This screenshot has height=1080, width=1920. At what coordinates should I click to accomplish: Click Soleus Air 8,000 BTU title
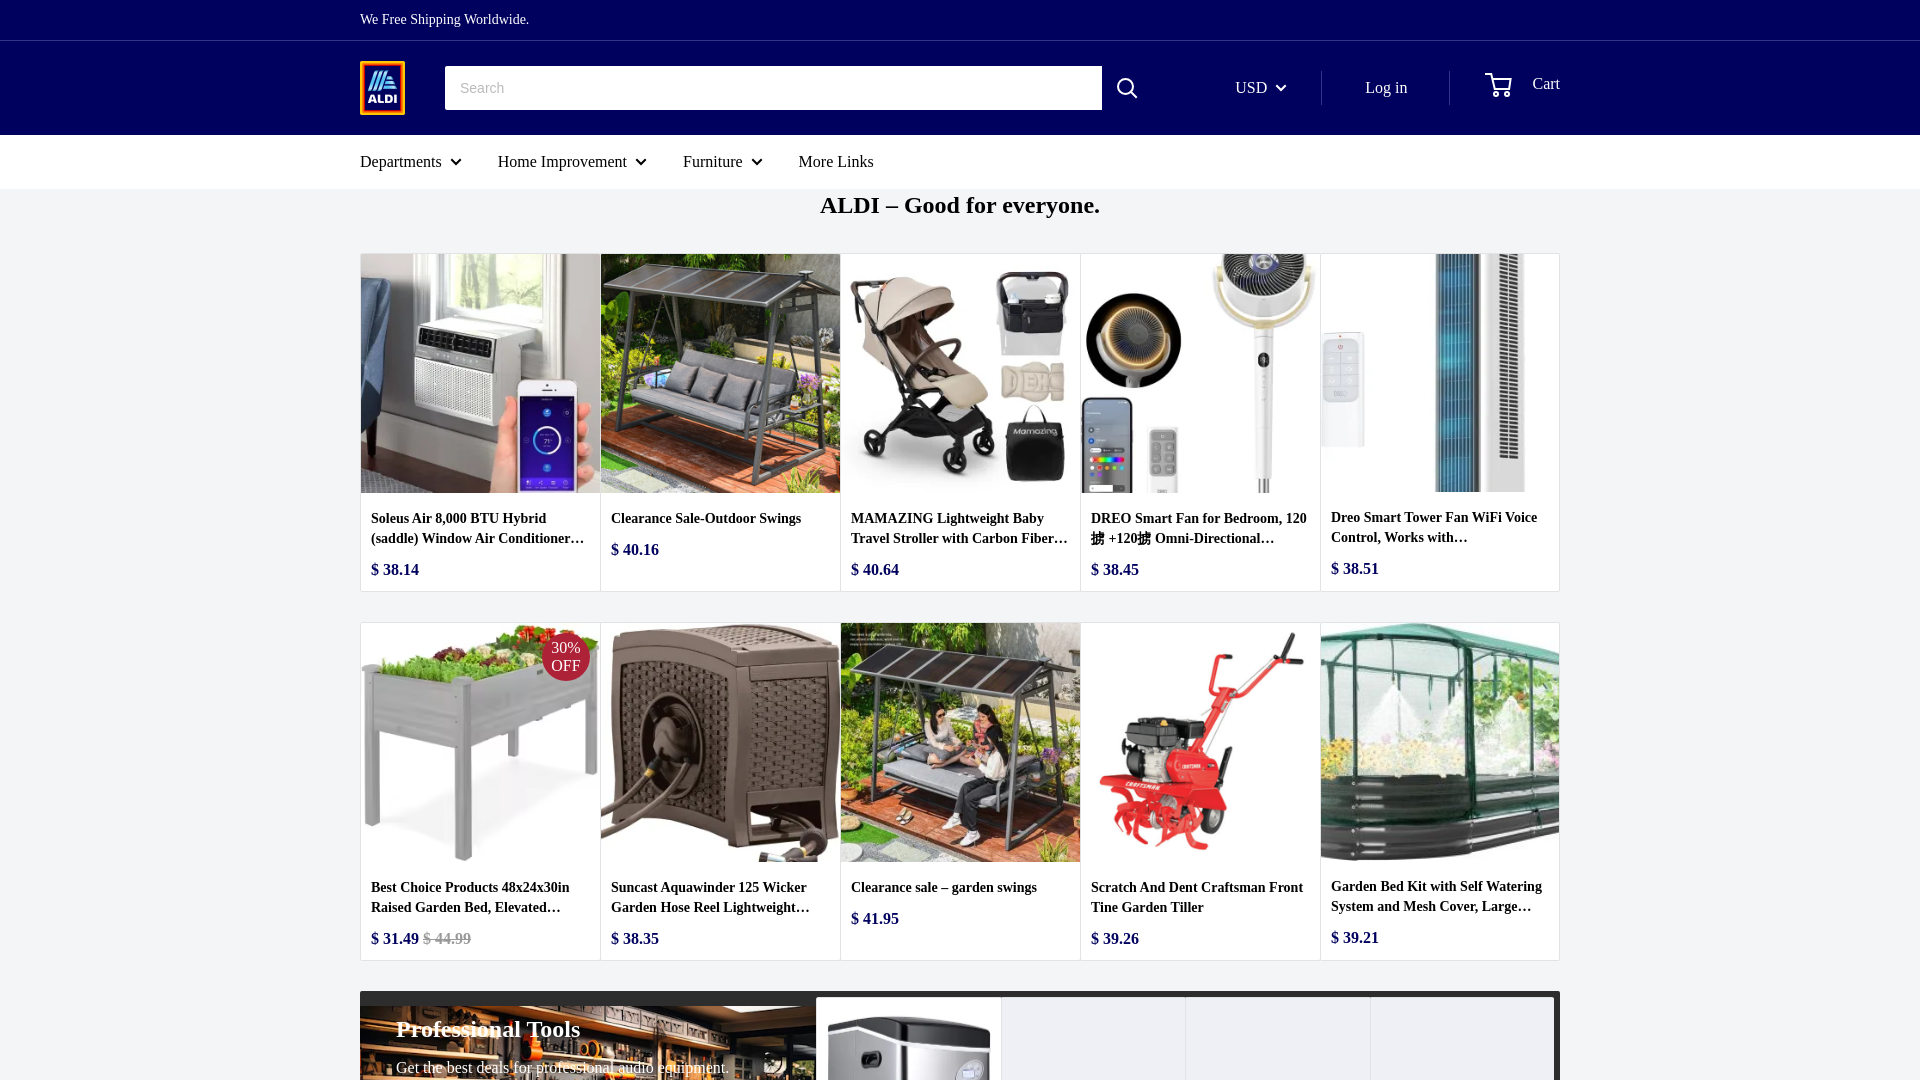click(478, 529)
